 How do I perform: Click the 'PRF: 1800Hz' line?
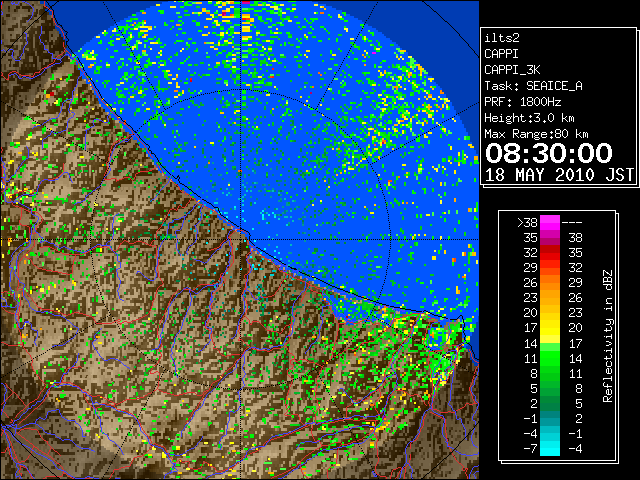[x=523, y=102]
